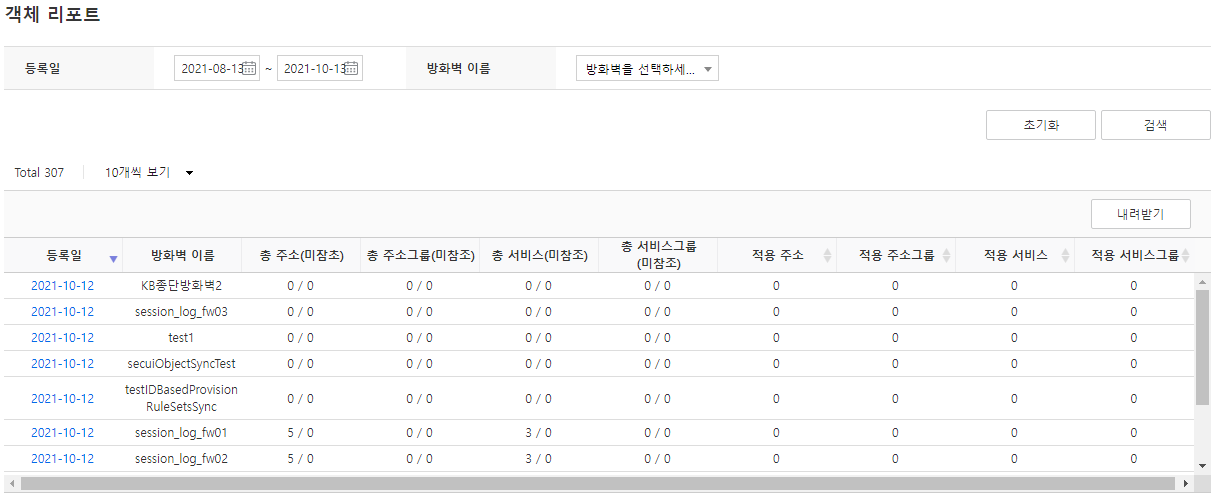Select the session_log_fw02 firewall name cell
The image size is (1218, 497).
182,459
